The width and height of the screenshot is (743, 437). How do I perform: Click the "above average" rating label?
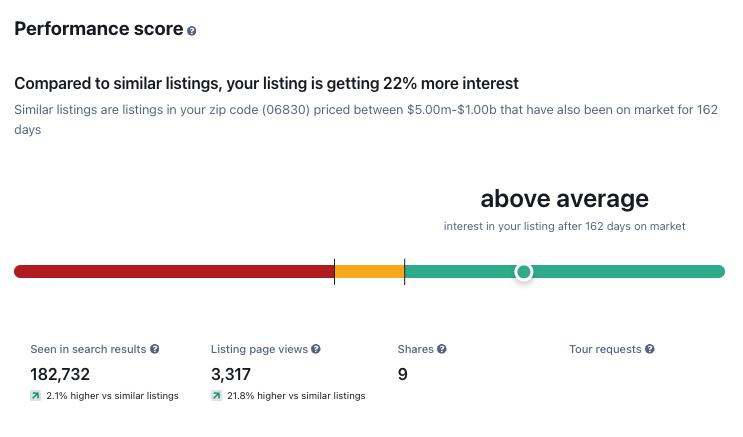tap(564, 199)
